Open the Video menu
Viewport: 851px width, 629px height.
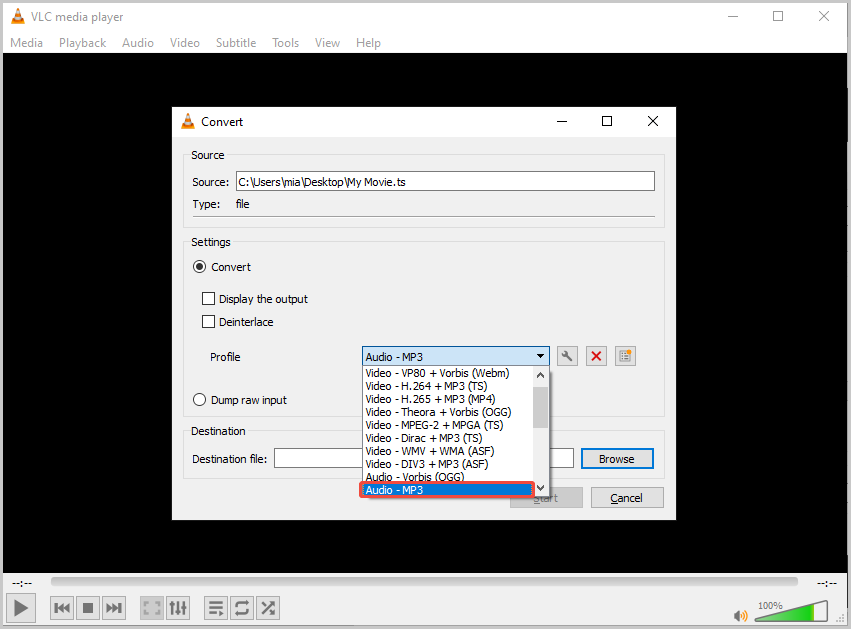coord(185,43)
